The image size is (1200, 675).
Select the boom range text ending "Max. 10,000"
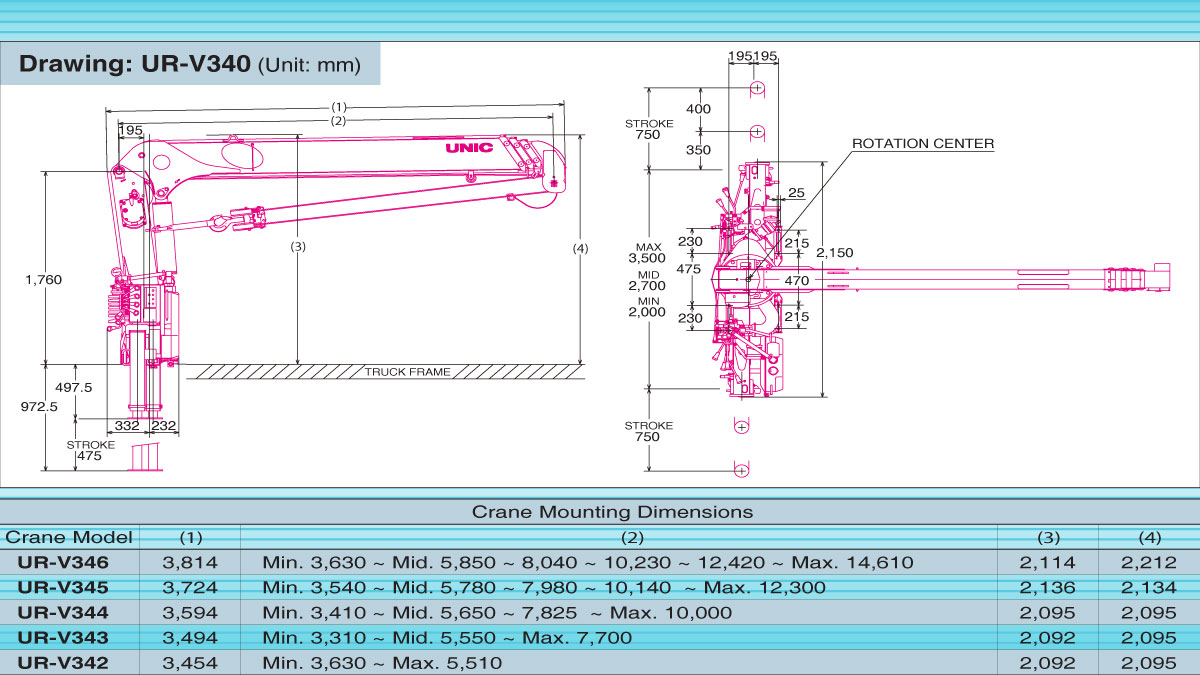point(497,613)
